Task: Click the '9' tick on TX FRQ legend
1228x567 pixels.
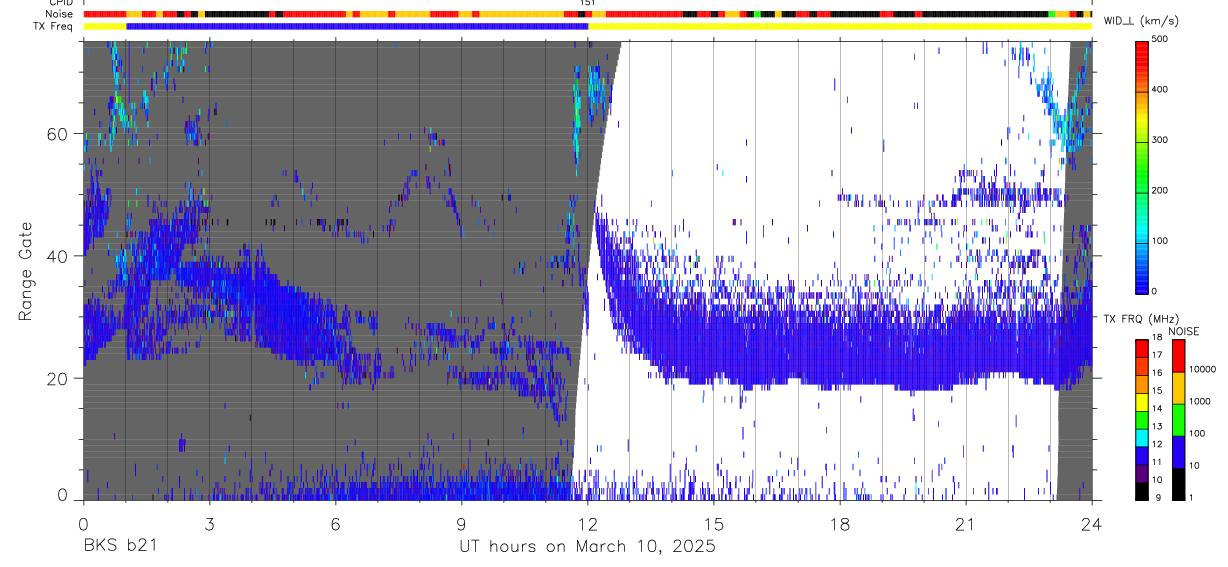Action: pyautogui.click(x=1158, y=497)
